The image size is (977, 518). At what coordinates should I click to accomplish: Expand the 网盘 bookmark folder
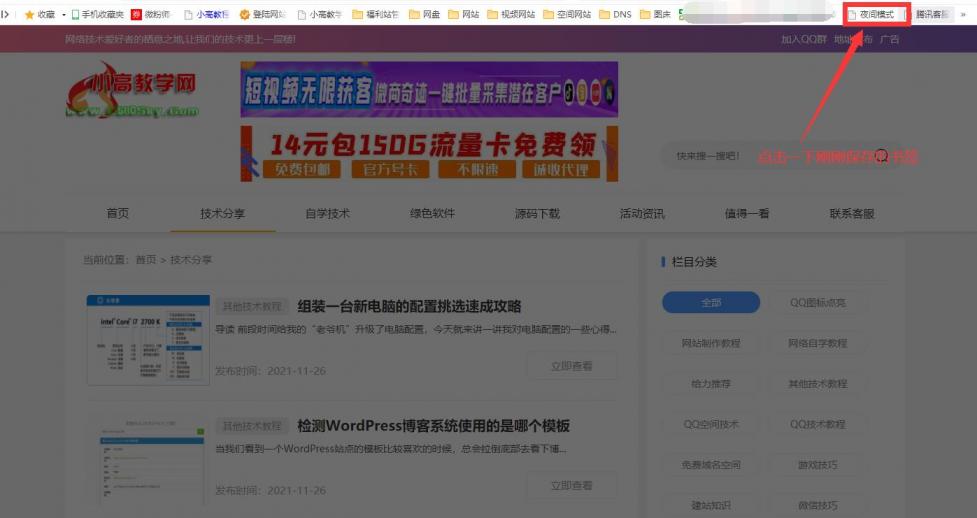[x=424, y=14]
